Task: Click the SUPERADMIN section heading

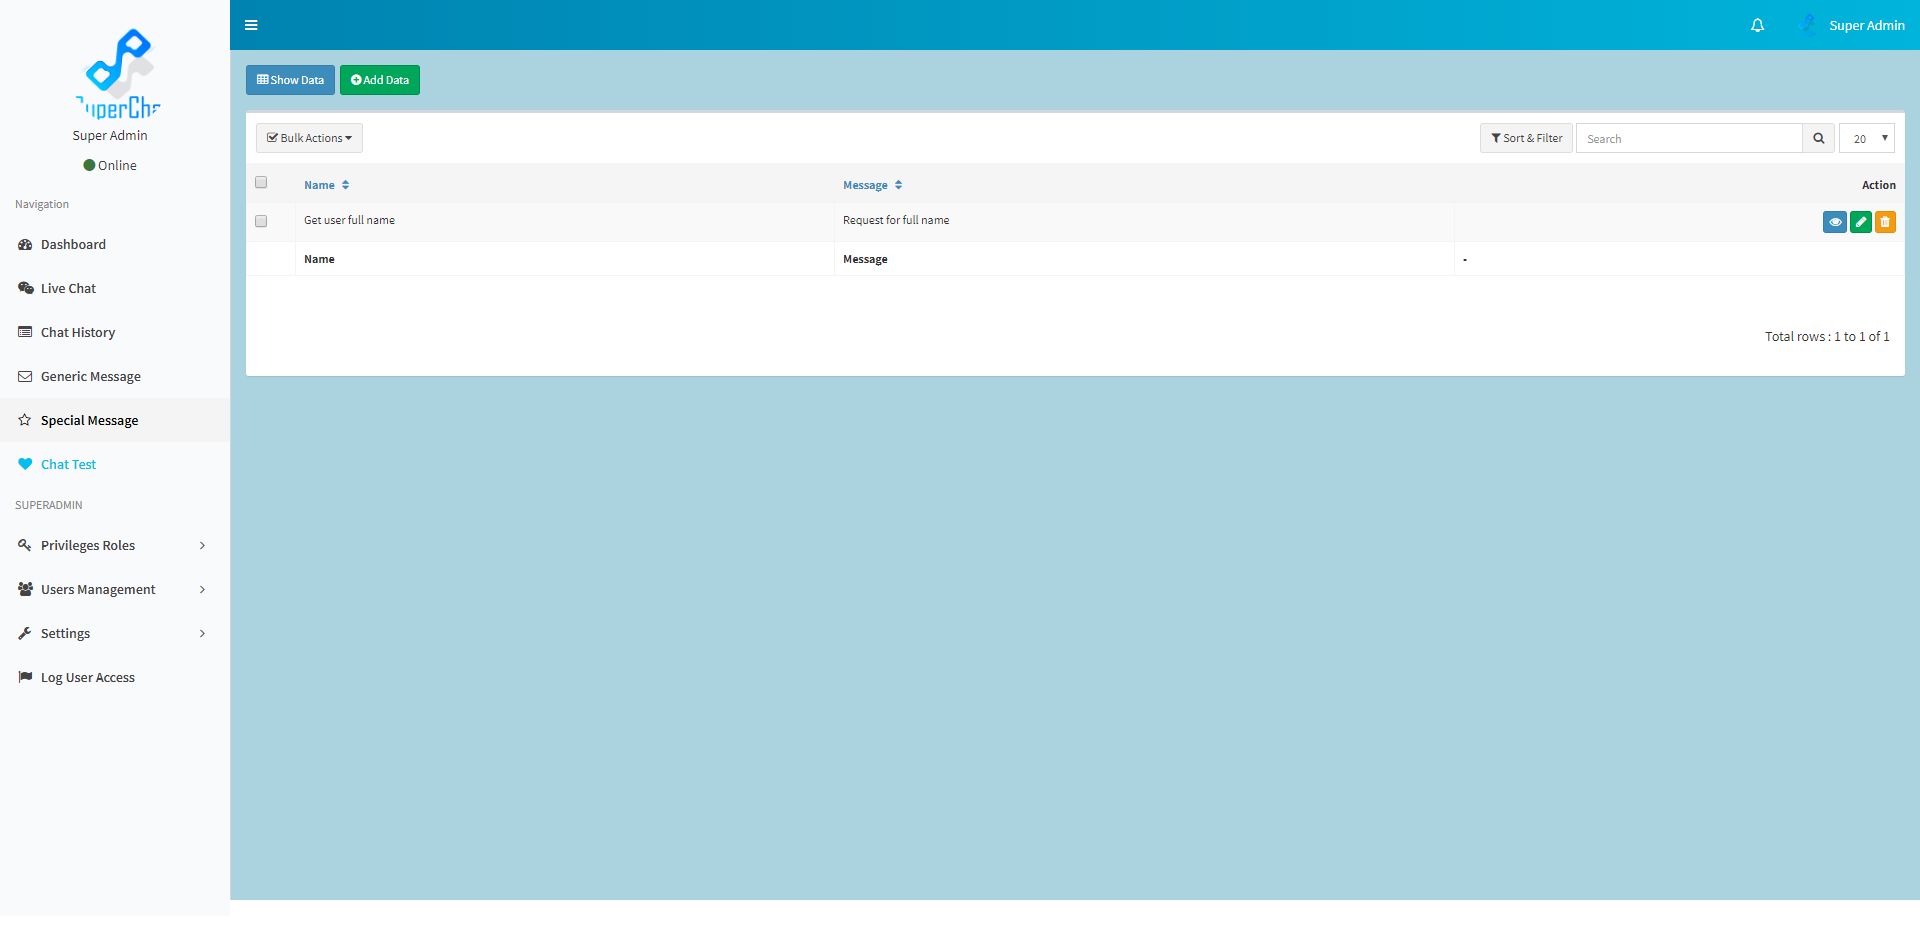Action: pos(49,505)
